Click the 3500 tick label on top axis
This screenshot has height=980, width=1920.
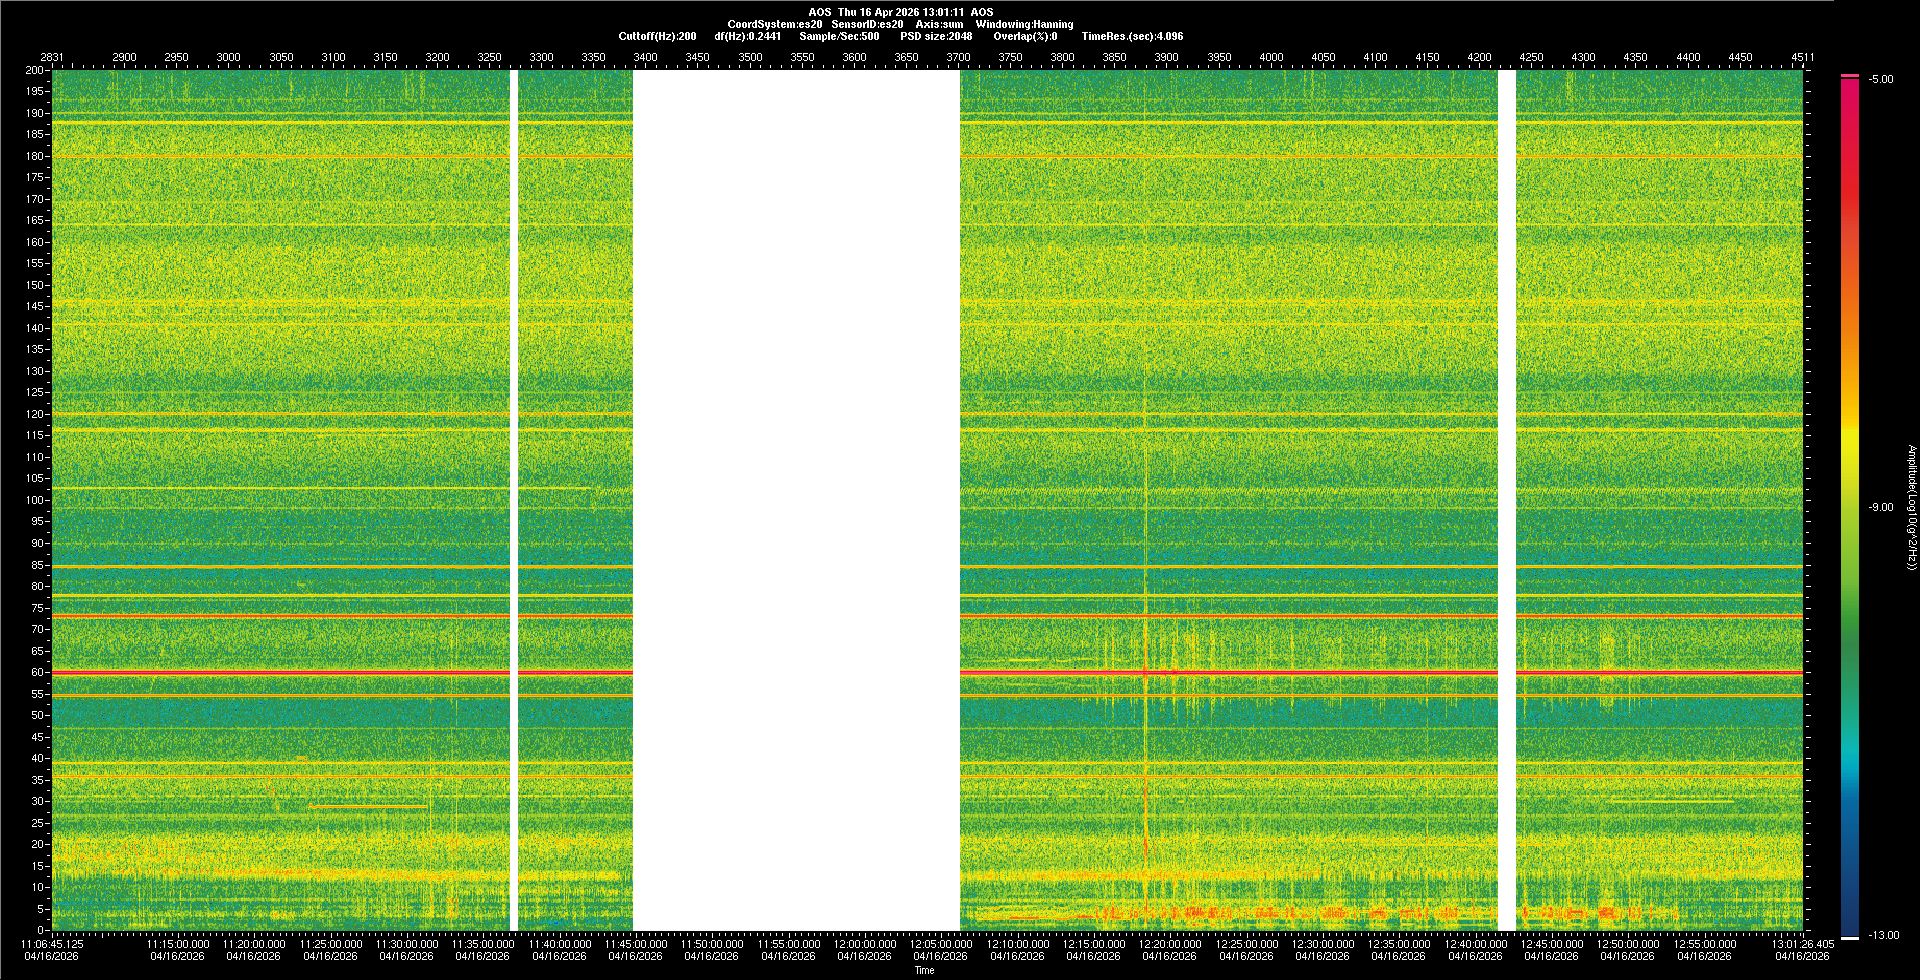tap(750, 57)
